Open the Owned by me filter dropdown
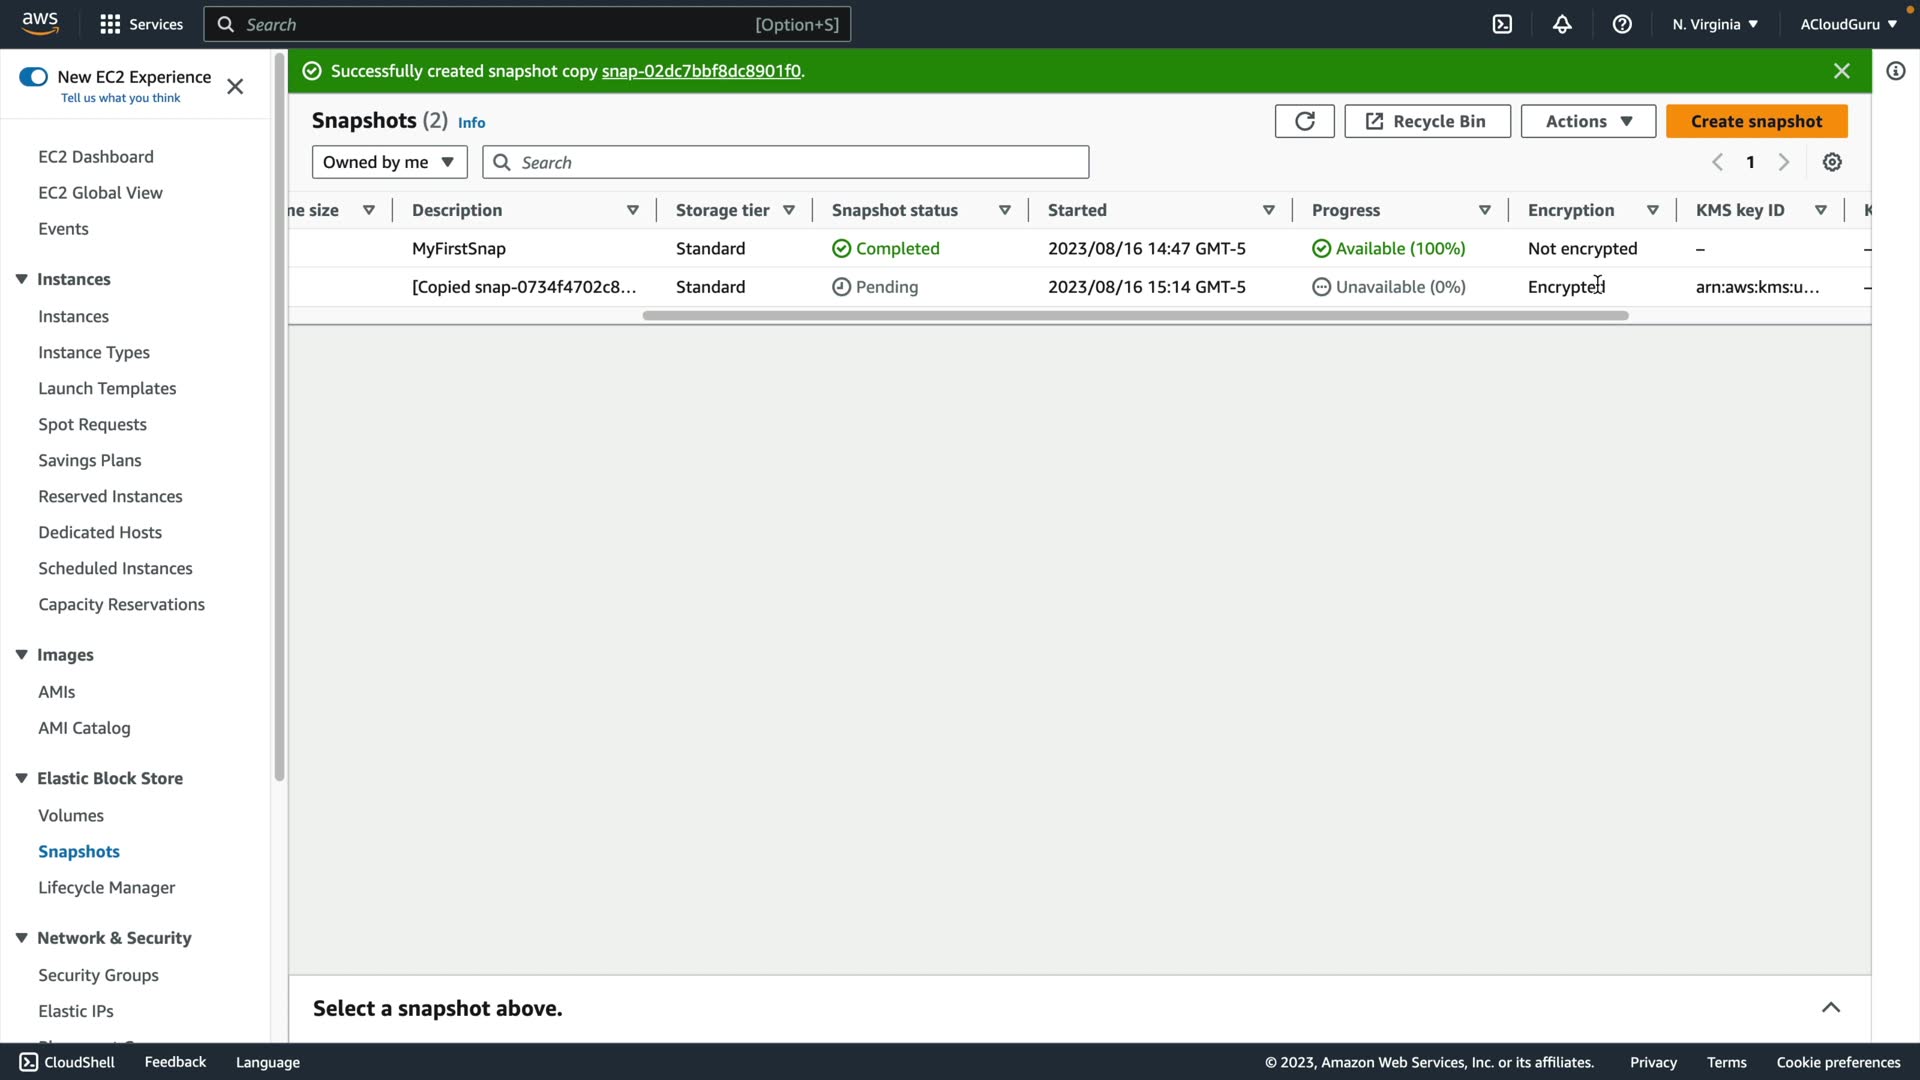The width and height of the screenshot is (1920, 1080). (x=389, y=162)
